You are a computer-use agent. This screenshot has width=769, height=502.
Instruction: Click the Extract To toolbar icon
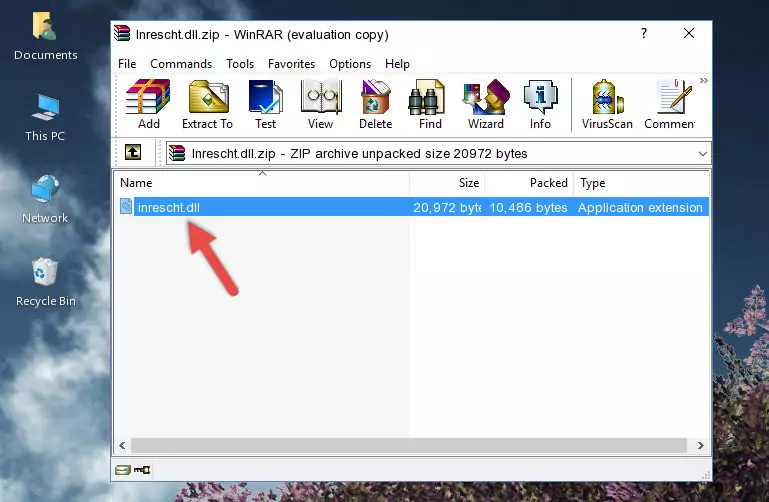pyautogui.click(x=207, y=104)
